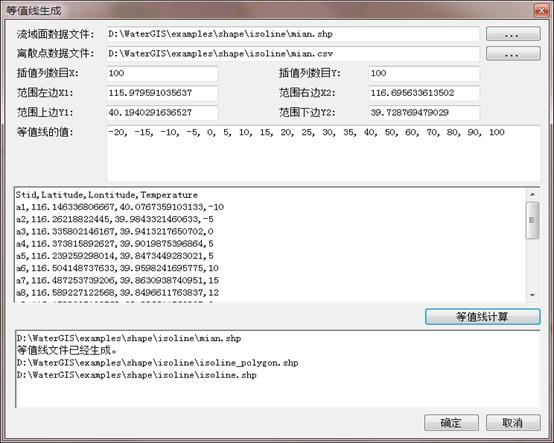Click the isoline_polygon.shp output path
Image resolution: width=554 pixels, height=443 pixels.
click(157, 363)
